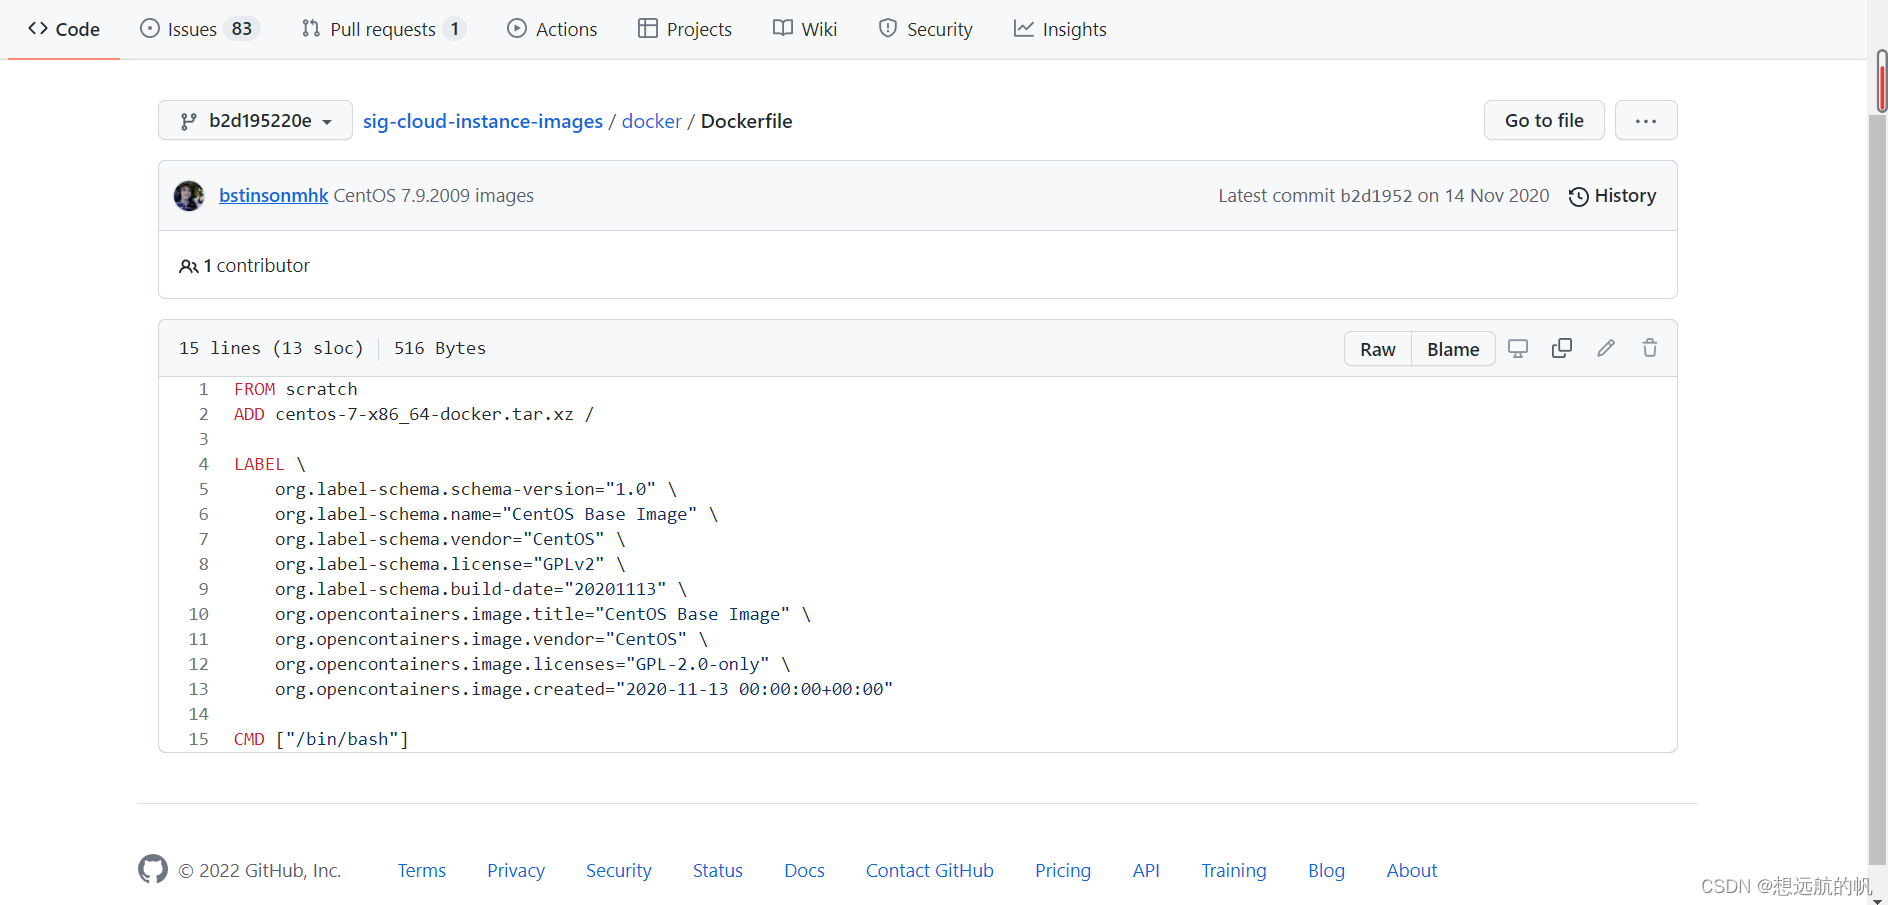Open the Security tab
1888x905 pixels.
tap(925, 29)
